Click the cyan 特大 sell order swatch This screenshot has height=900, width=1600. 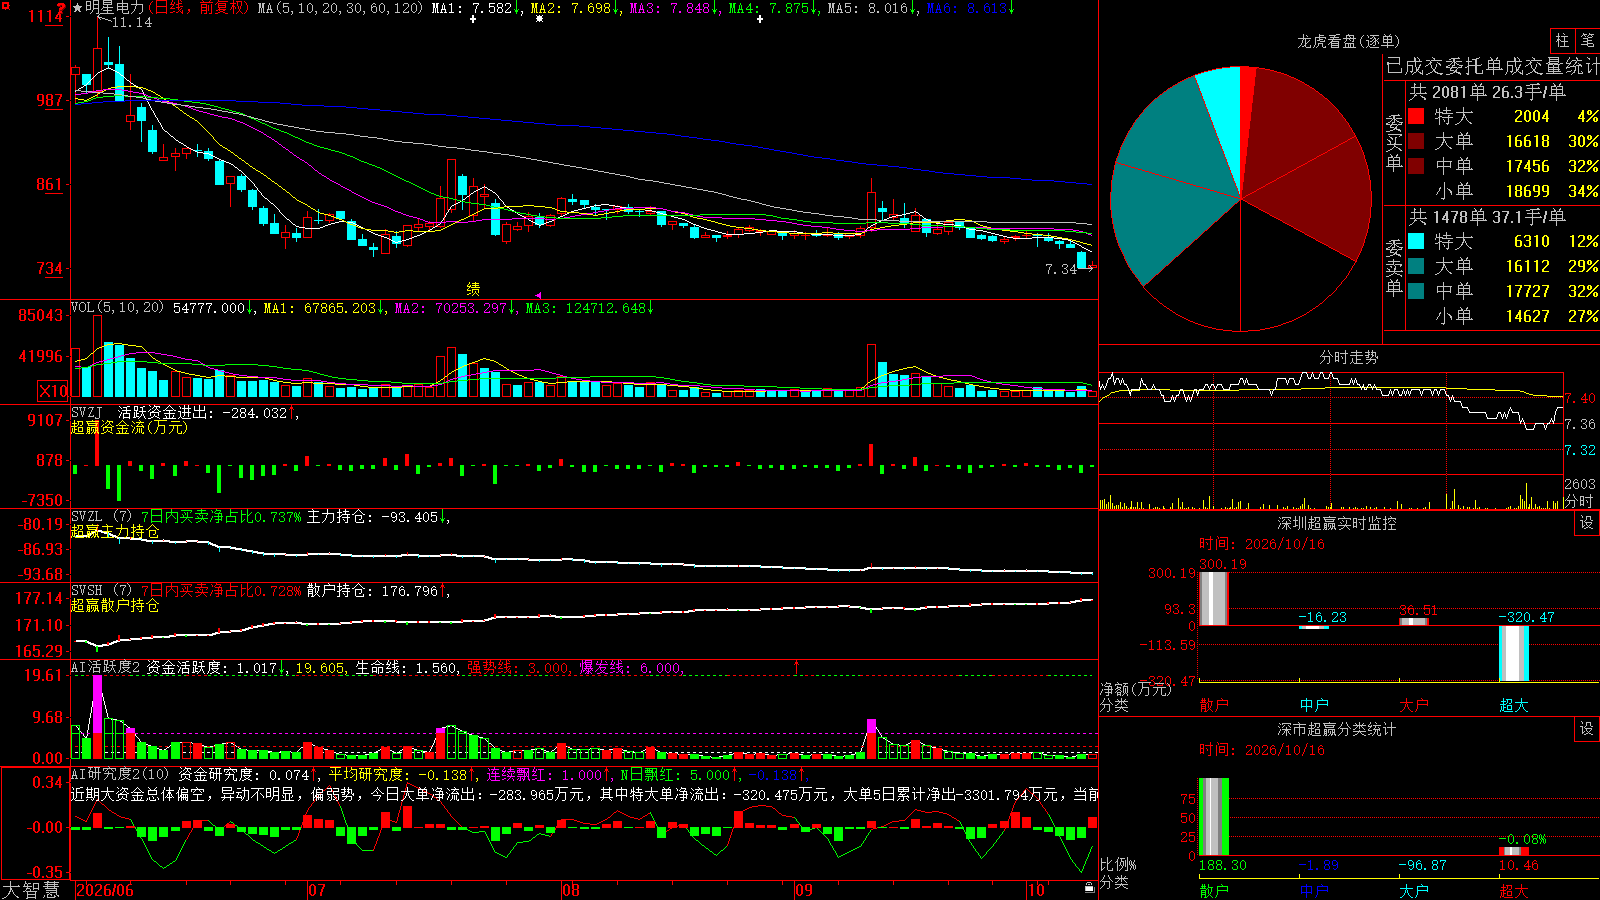point(1416,241)
